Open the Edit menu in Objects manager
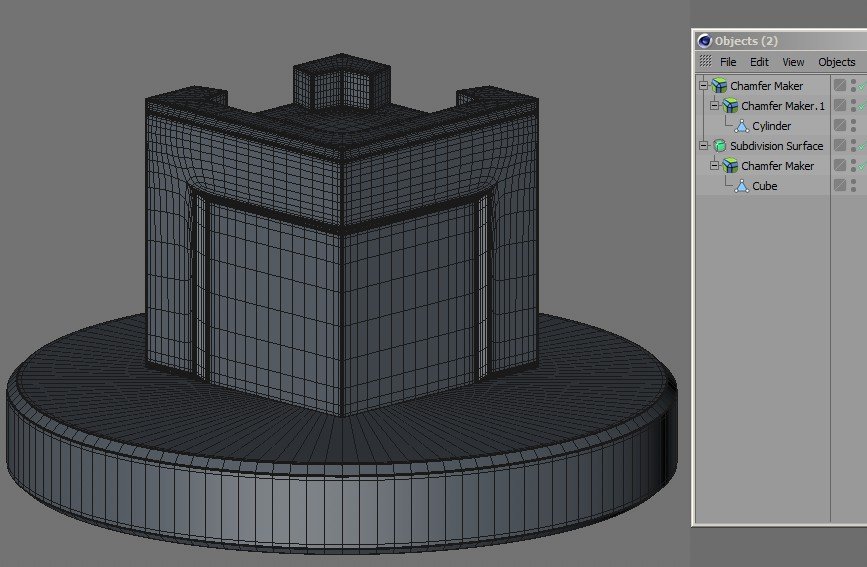Image resolution: width=867 pixels, height=567 pixels. point(759,62)
